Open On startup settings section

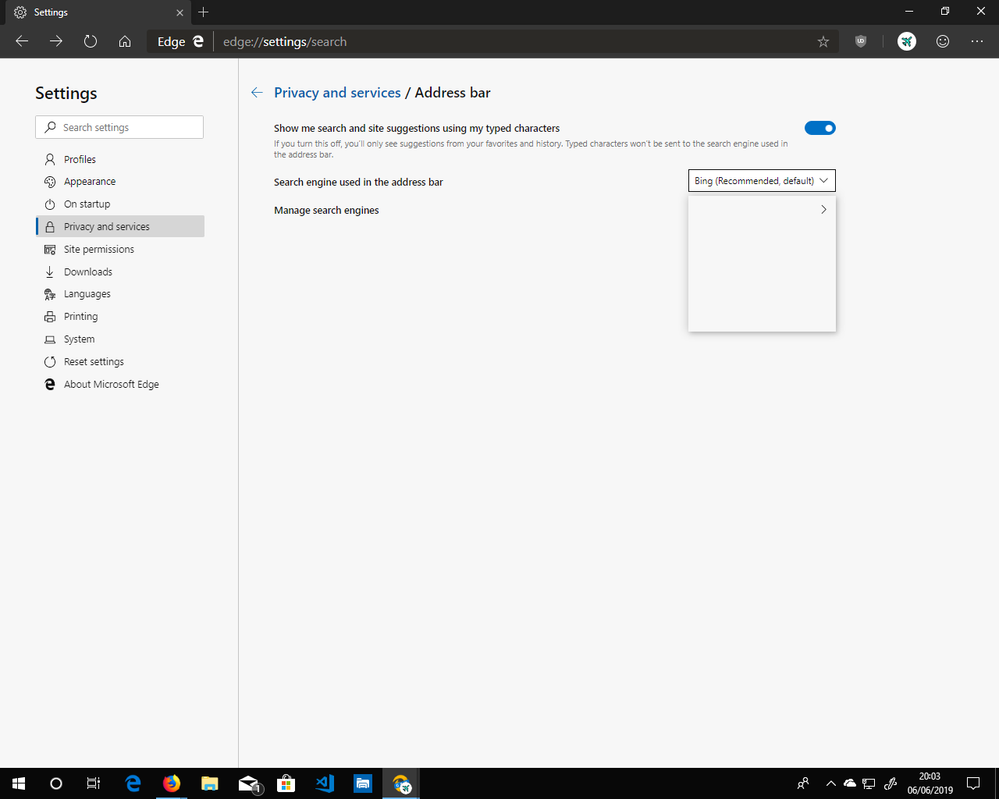point(120,204)
